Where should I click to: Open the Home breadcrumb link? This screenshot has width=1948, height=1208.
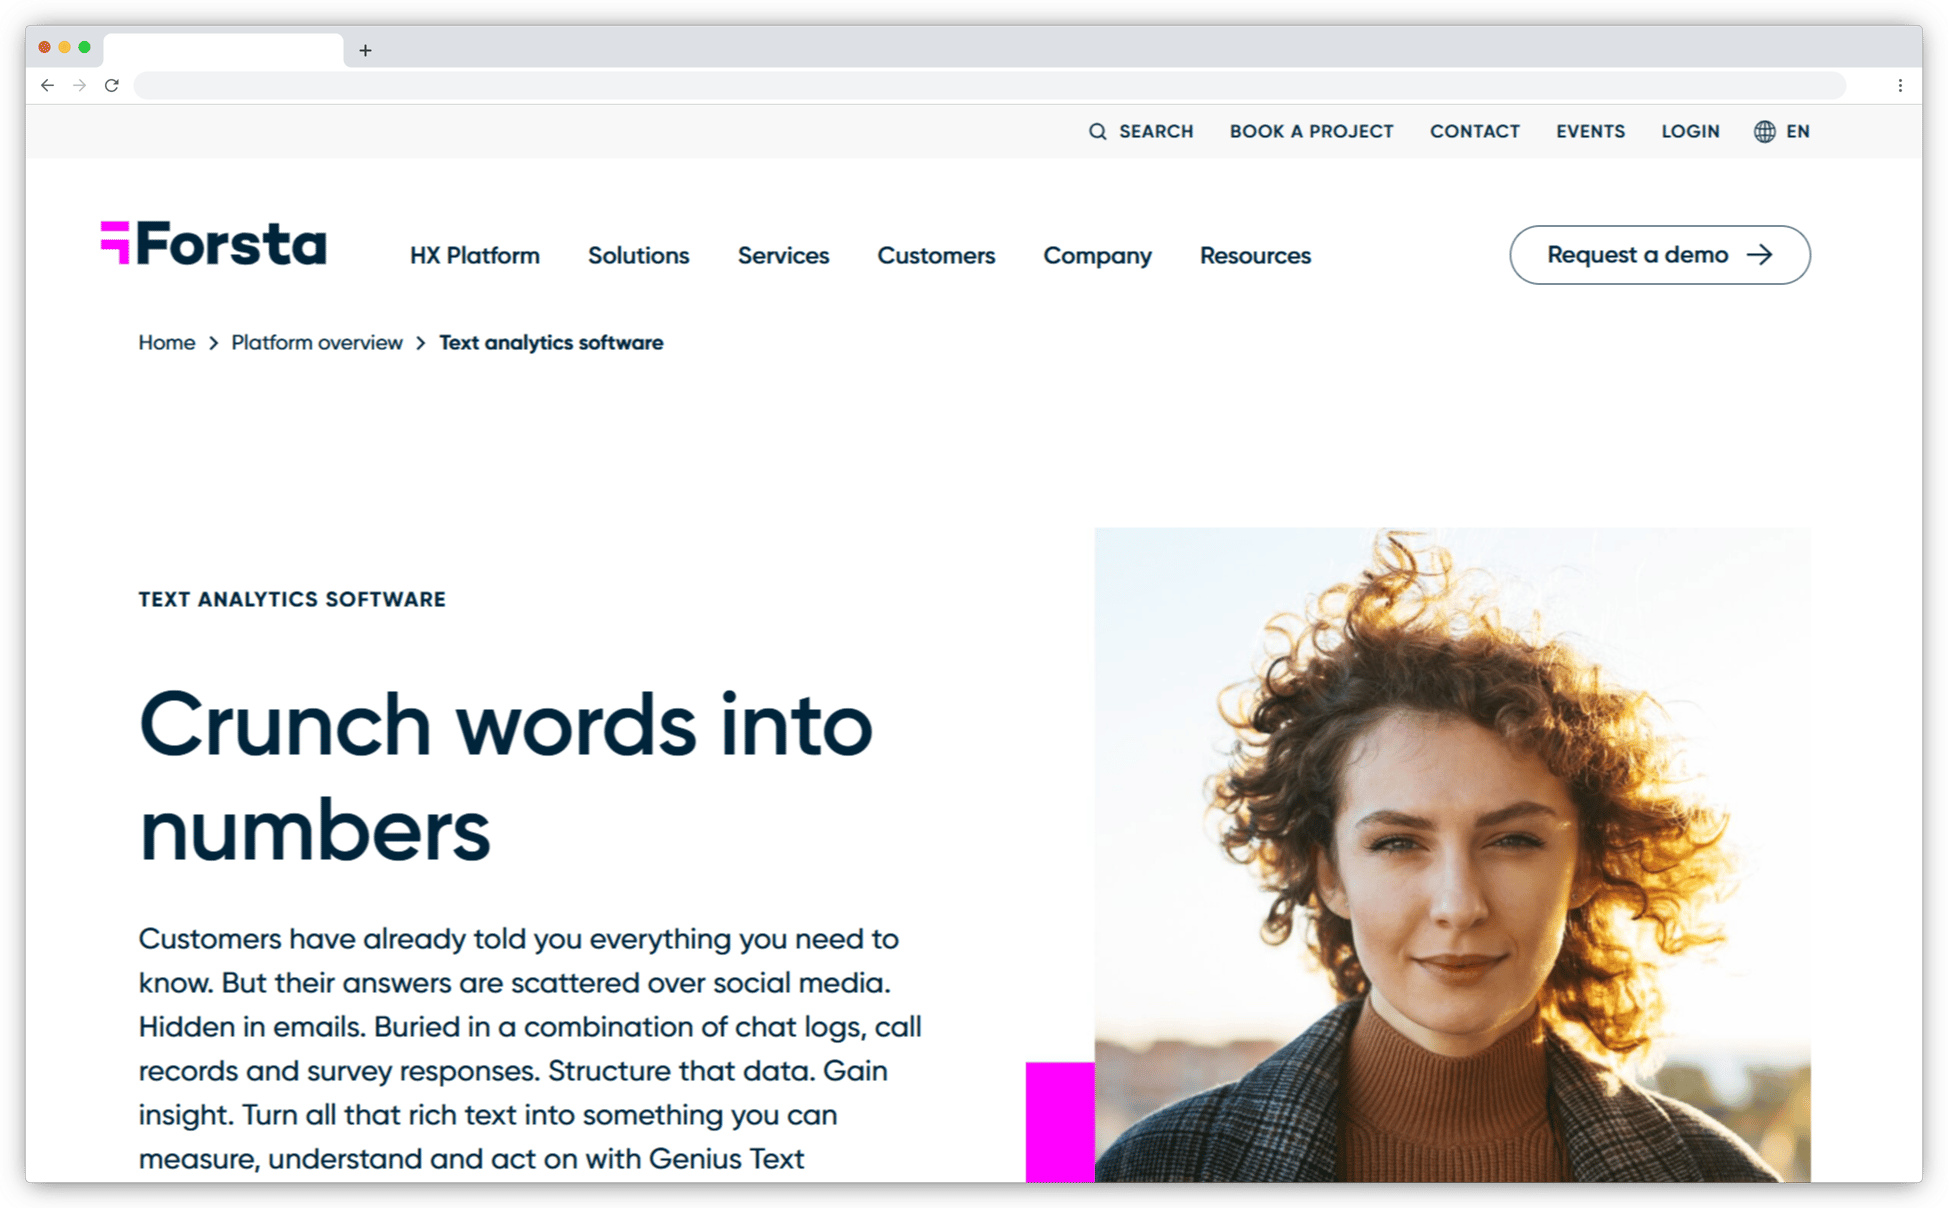166,342
